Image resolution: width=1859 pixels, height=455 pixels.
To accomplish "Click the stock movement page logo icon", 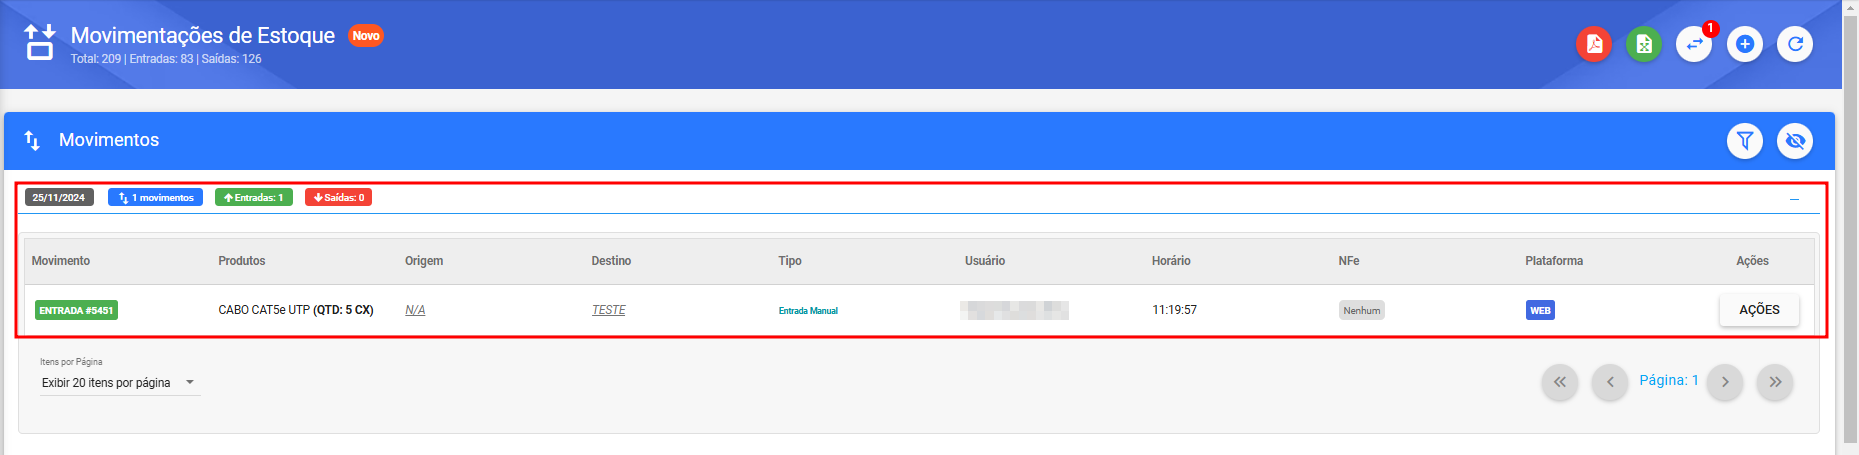I will point(40,43).
